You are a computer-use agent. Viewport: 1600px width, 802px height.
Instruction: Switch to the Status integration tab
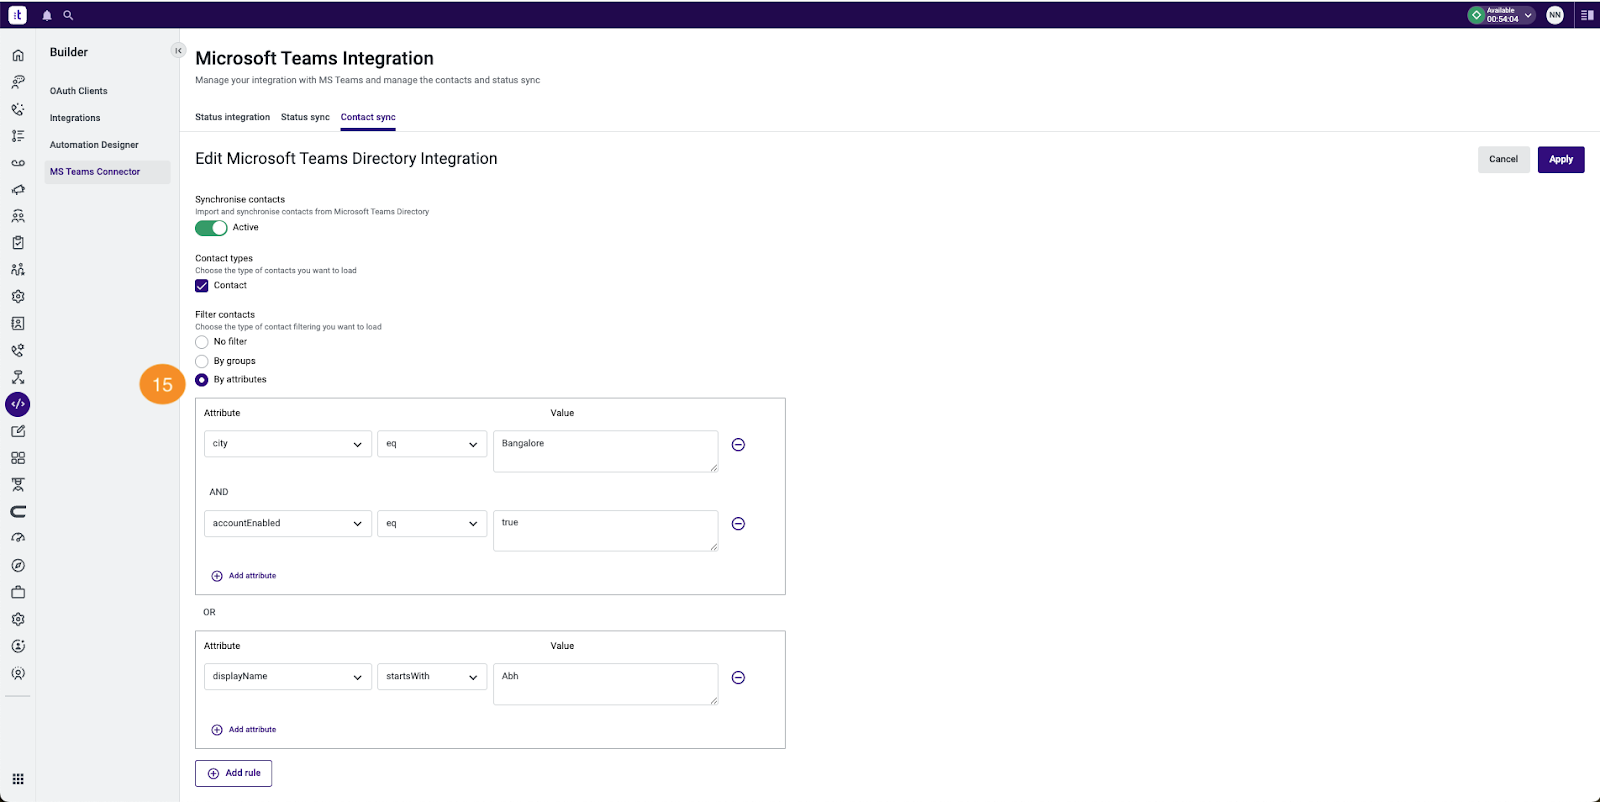point(232,117)
